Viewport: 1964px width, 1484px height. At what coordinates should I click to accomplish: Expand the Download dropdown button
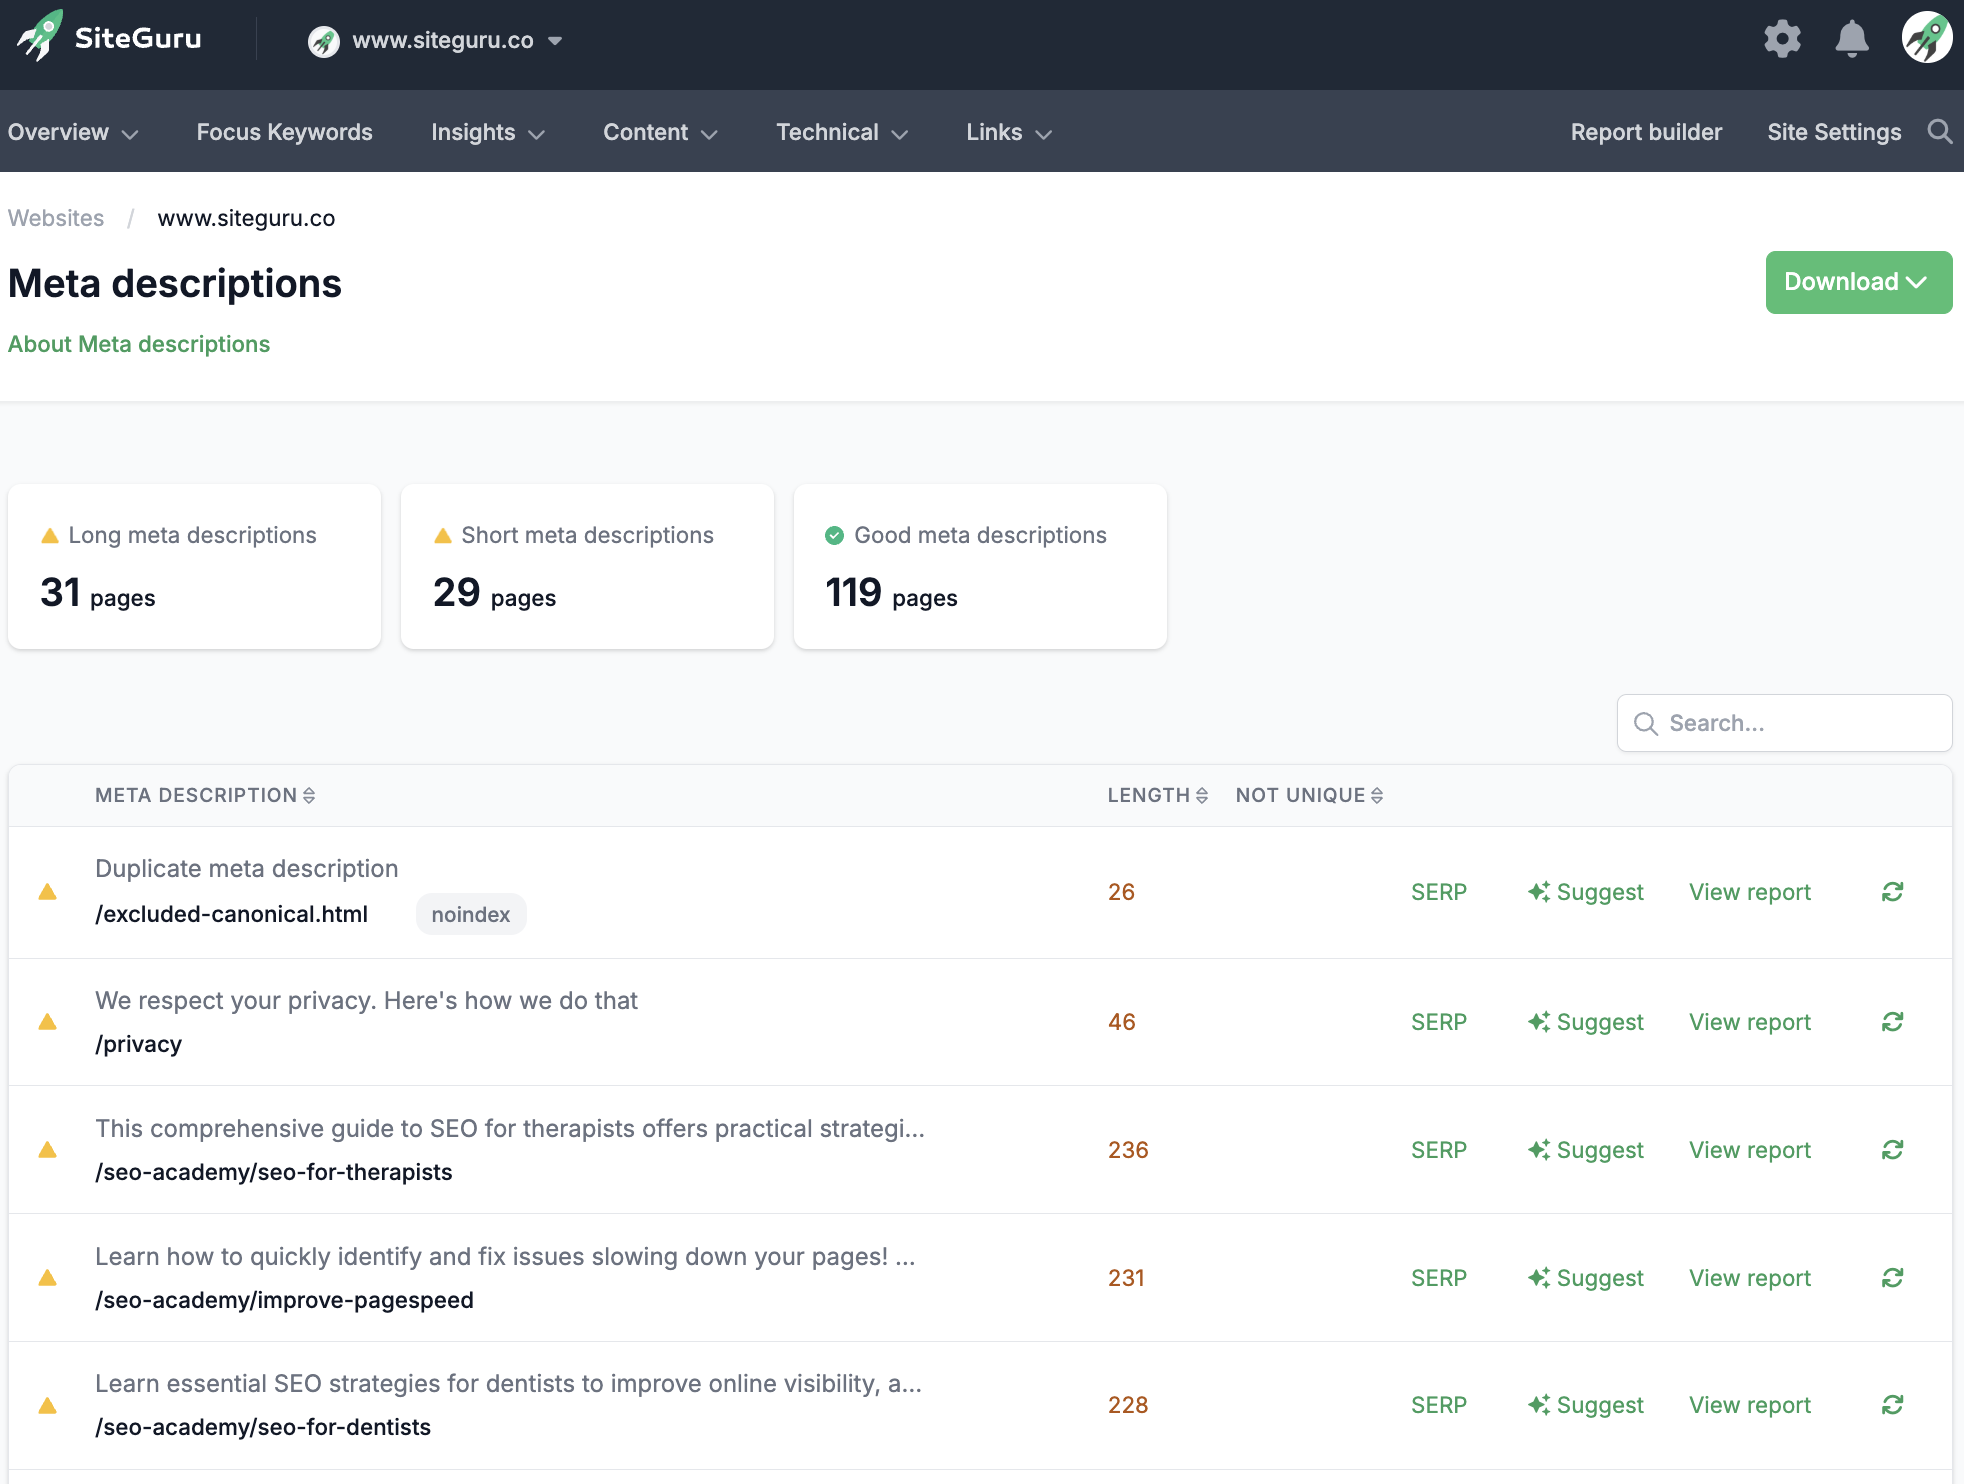(1858, 282)
